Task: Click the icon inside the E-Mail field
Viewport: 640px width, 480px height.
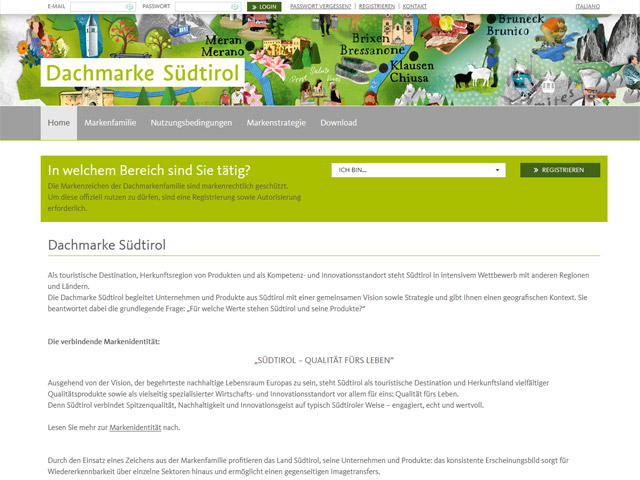Action: pos(130,7)
